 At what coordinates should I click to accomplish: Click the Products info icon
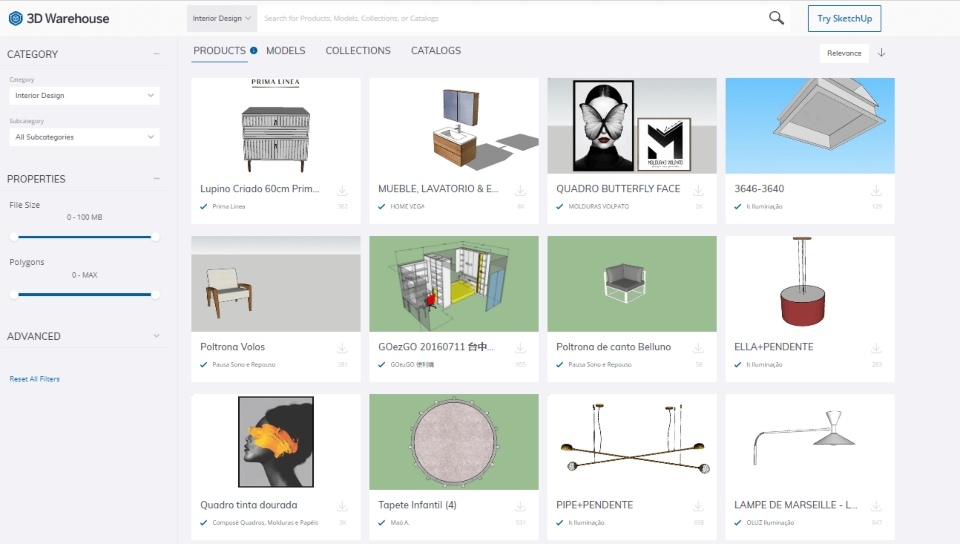(x=253, y=51)
